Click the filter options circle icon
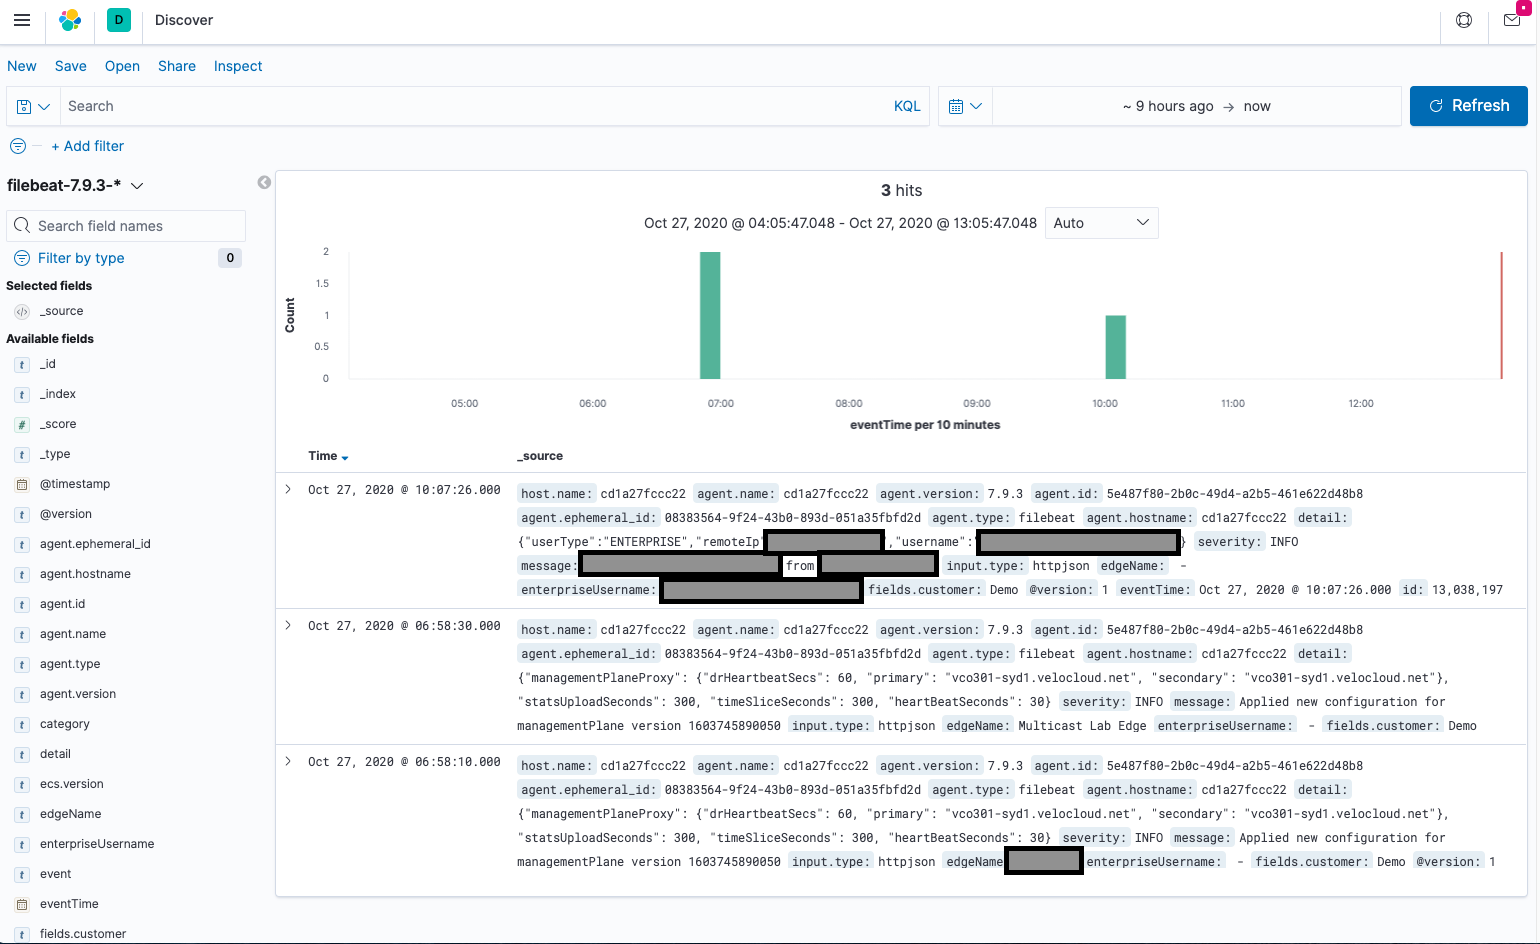This screenshot has height=944, width=1540. (x=18, y=146)
